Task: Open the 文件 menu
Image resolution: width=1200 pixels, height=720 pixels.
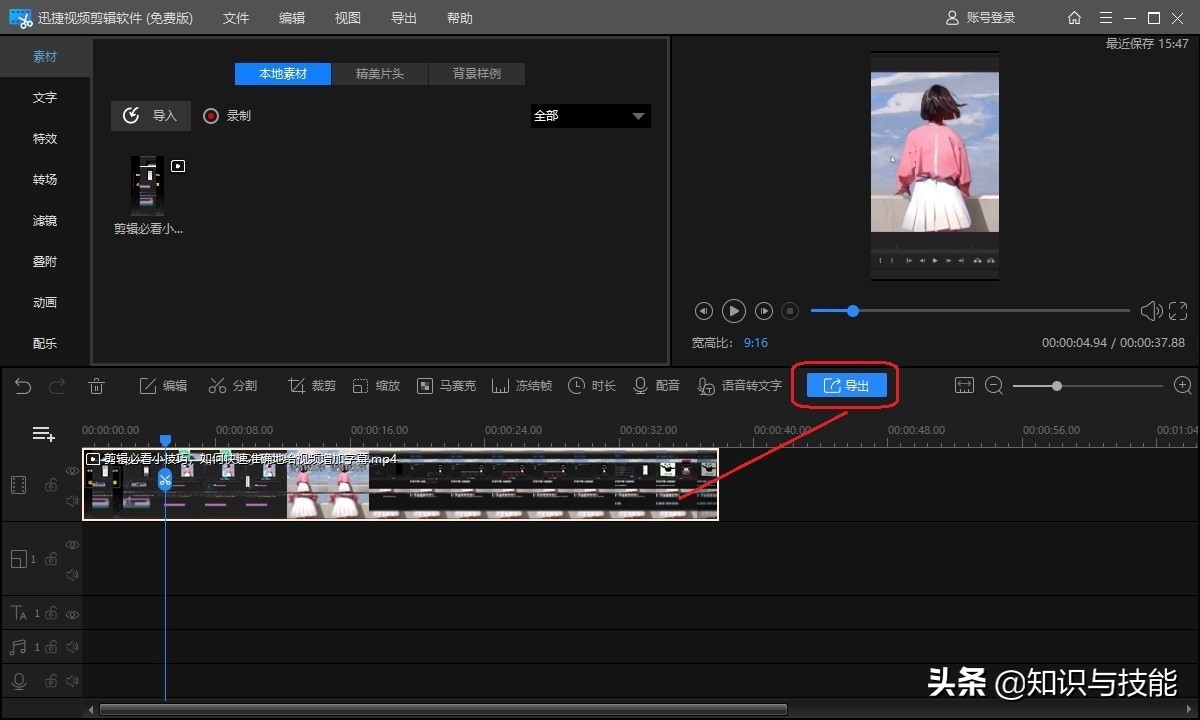Action: [x=236, y=17]
